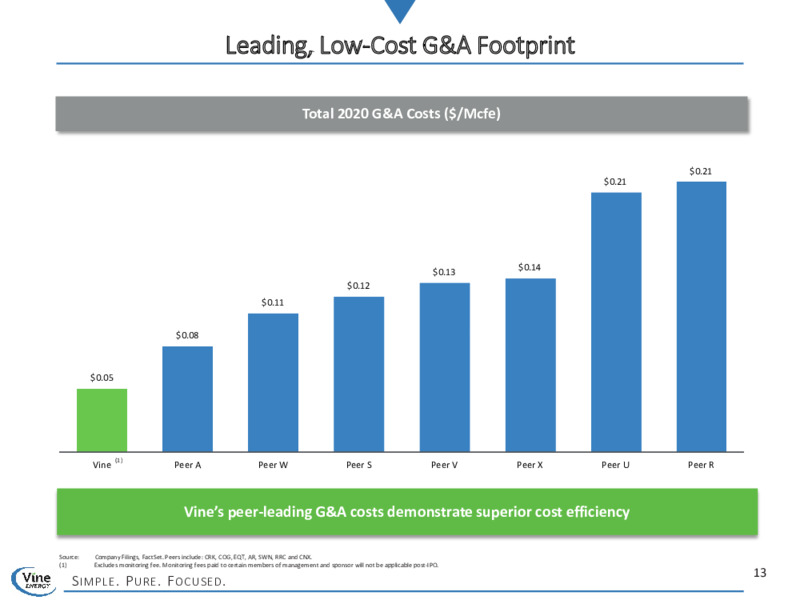Click the slide title 'Leading, Low-Cost G&A Footprint'

[x=400, y=45]
